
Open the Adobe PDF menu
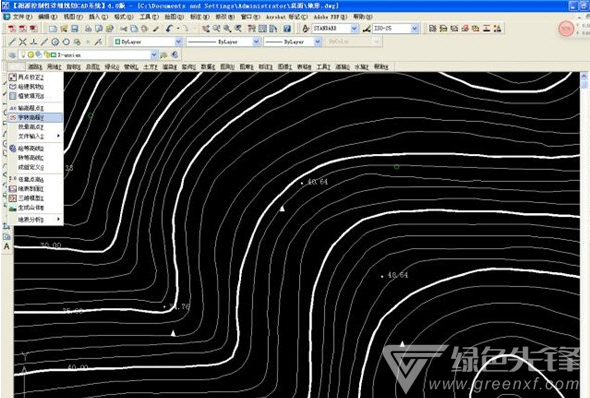[330, 17]
